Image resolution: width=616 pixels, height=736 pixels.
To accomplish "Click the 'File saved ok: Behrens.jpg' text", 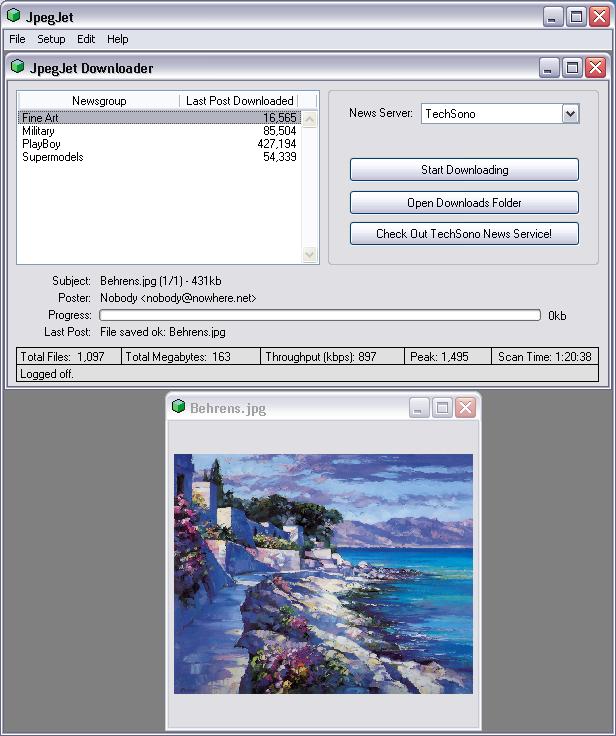I will (x=162, y=332).
